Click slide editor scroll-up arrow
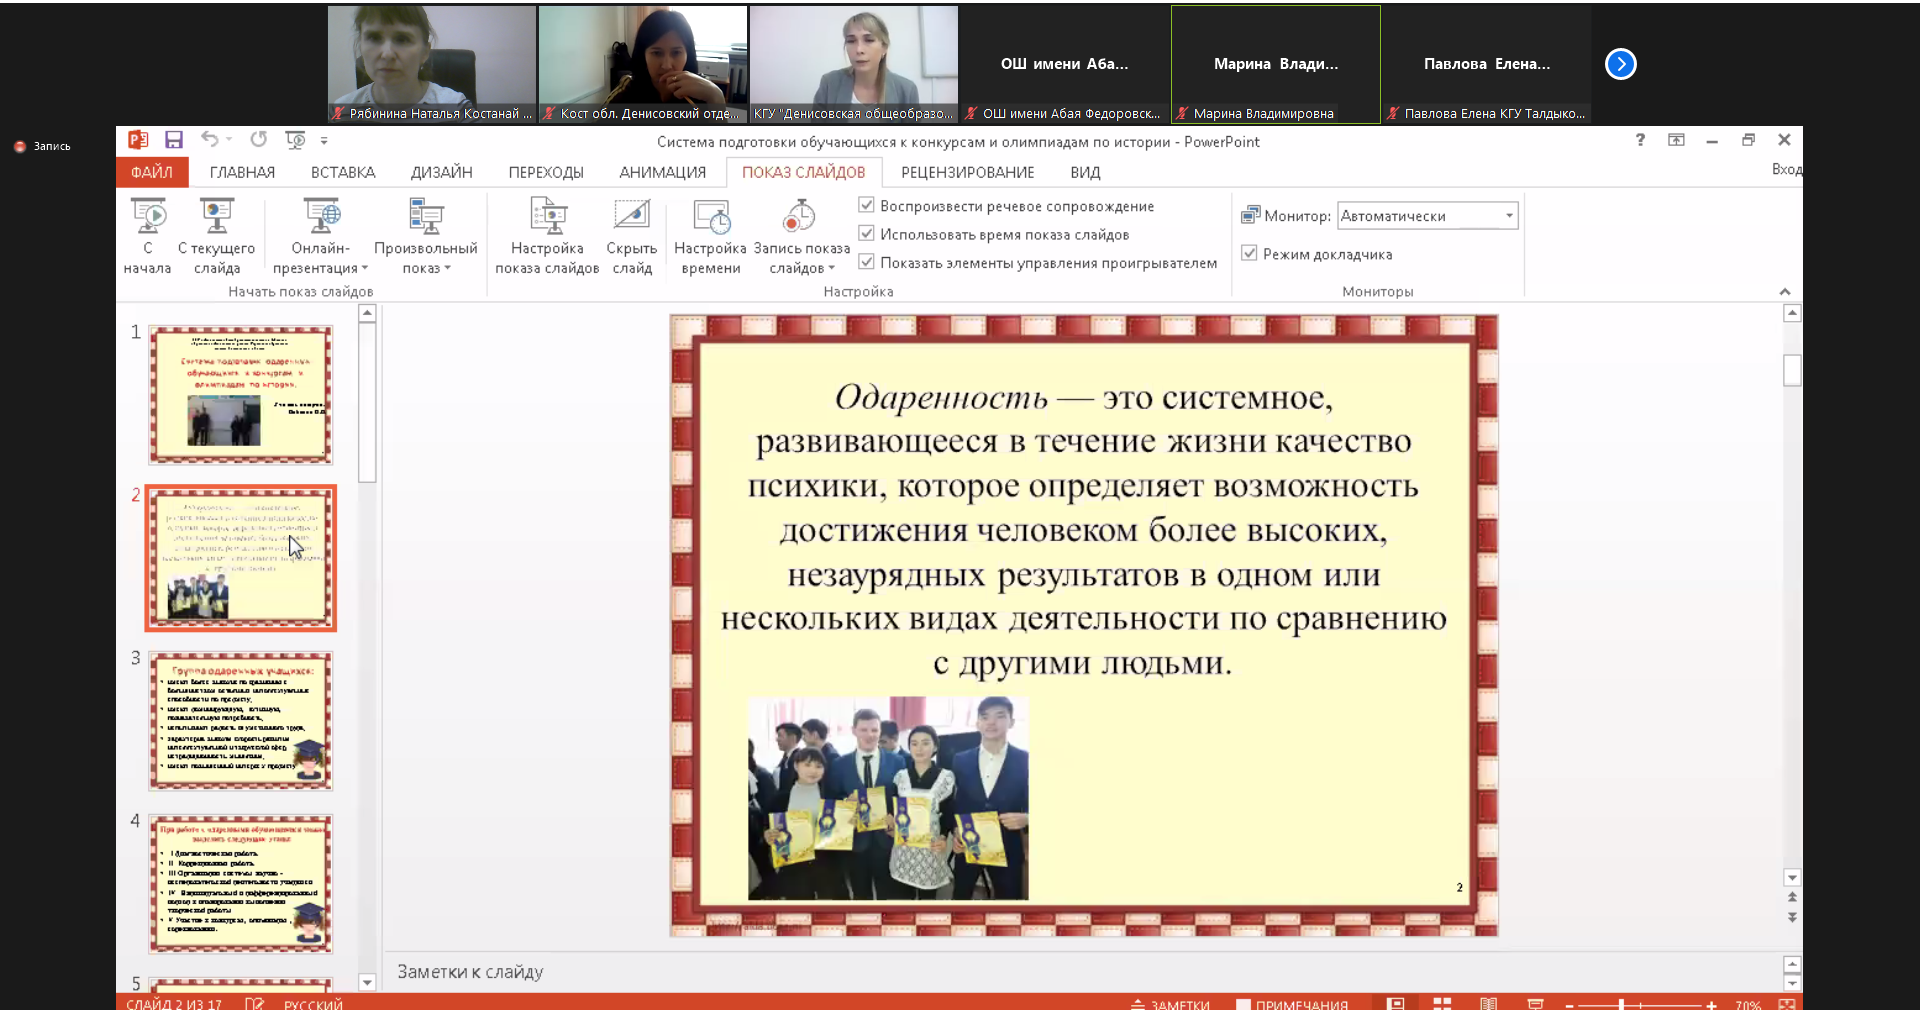 coord(1792,313)
